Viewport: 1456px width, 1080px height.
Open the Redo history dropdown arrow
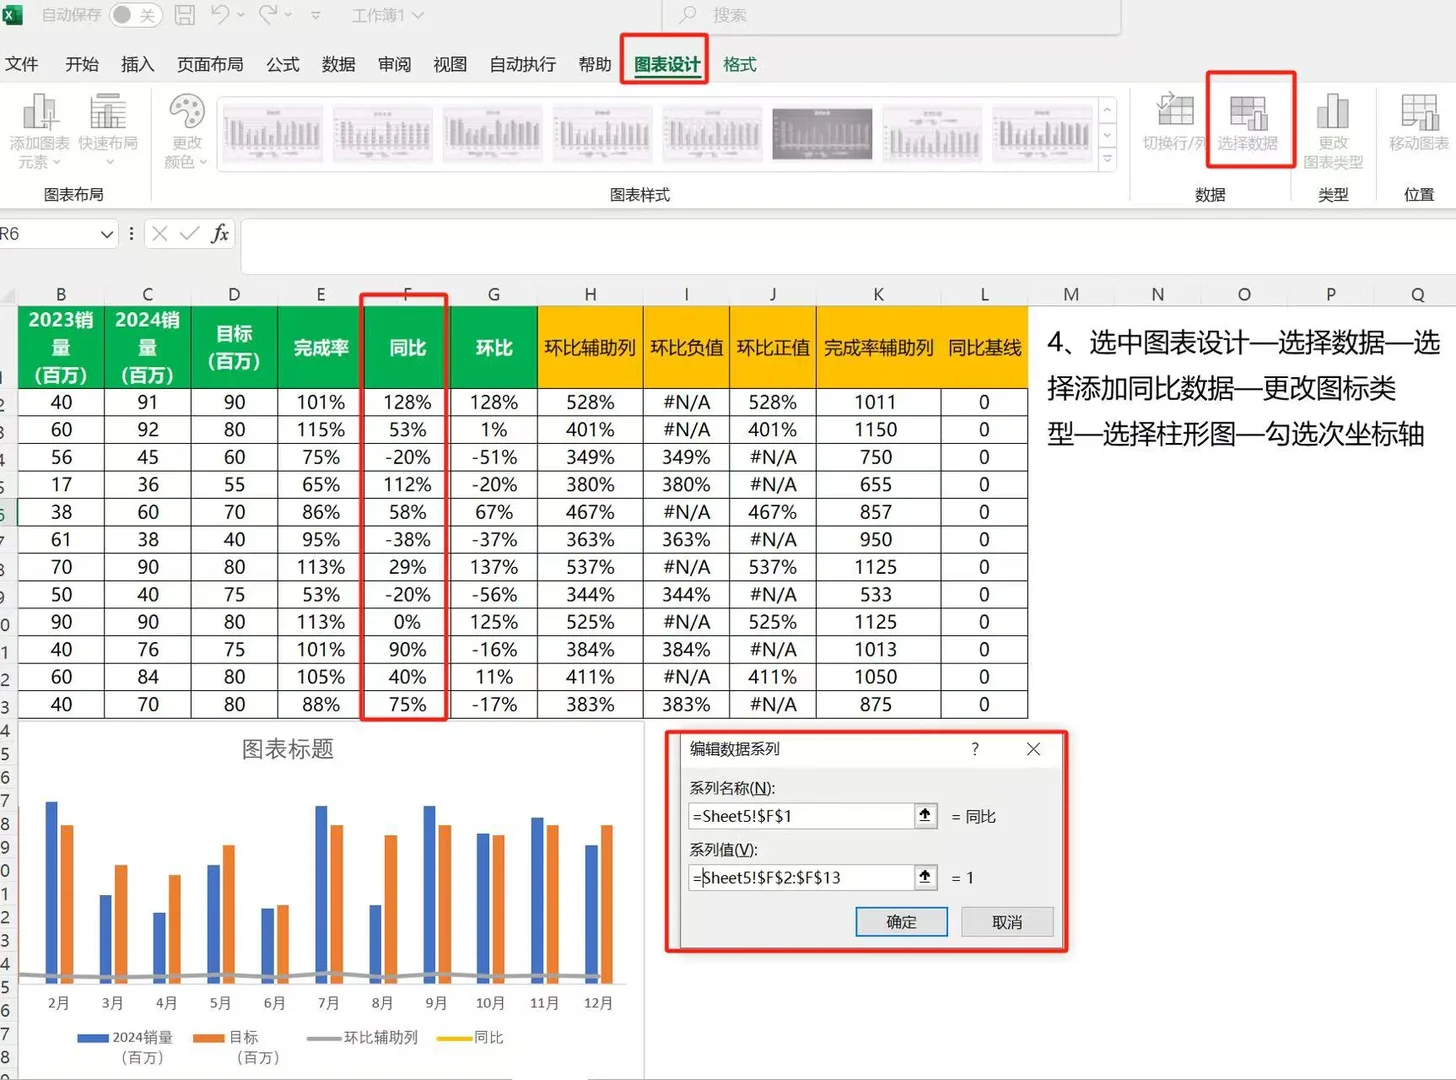pos(289,15)
